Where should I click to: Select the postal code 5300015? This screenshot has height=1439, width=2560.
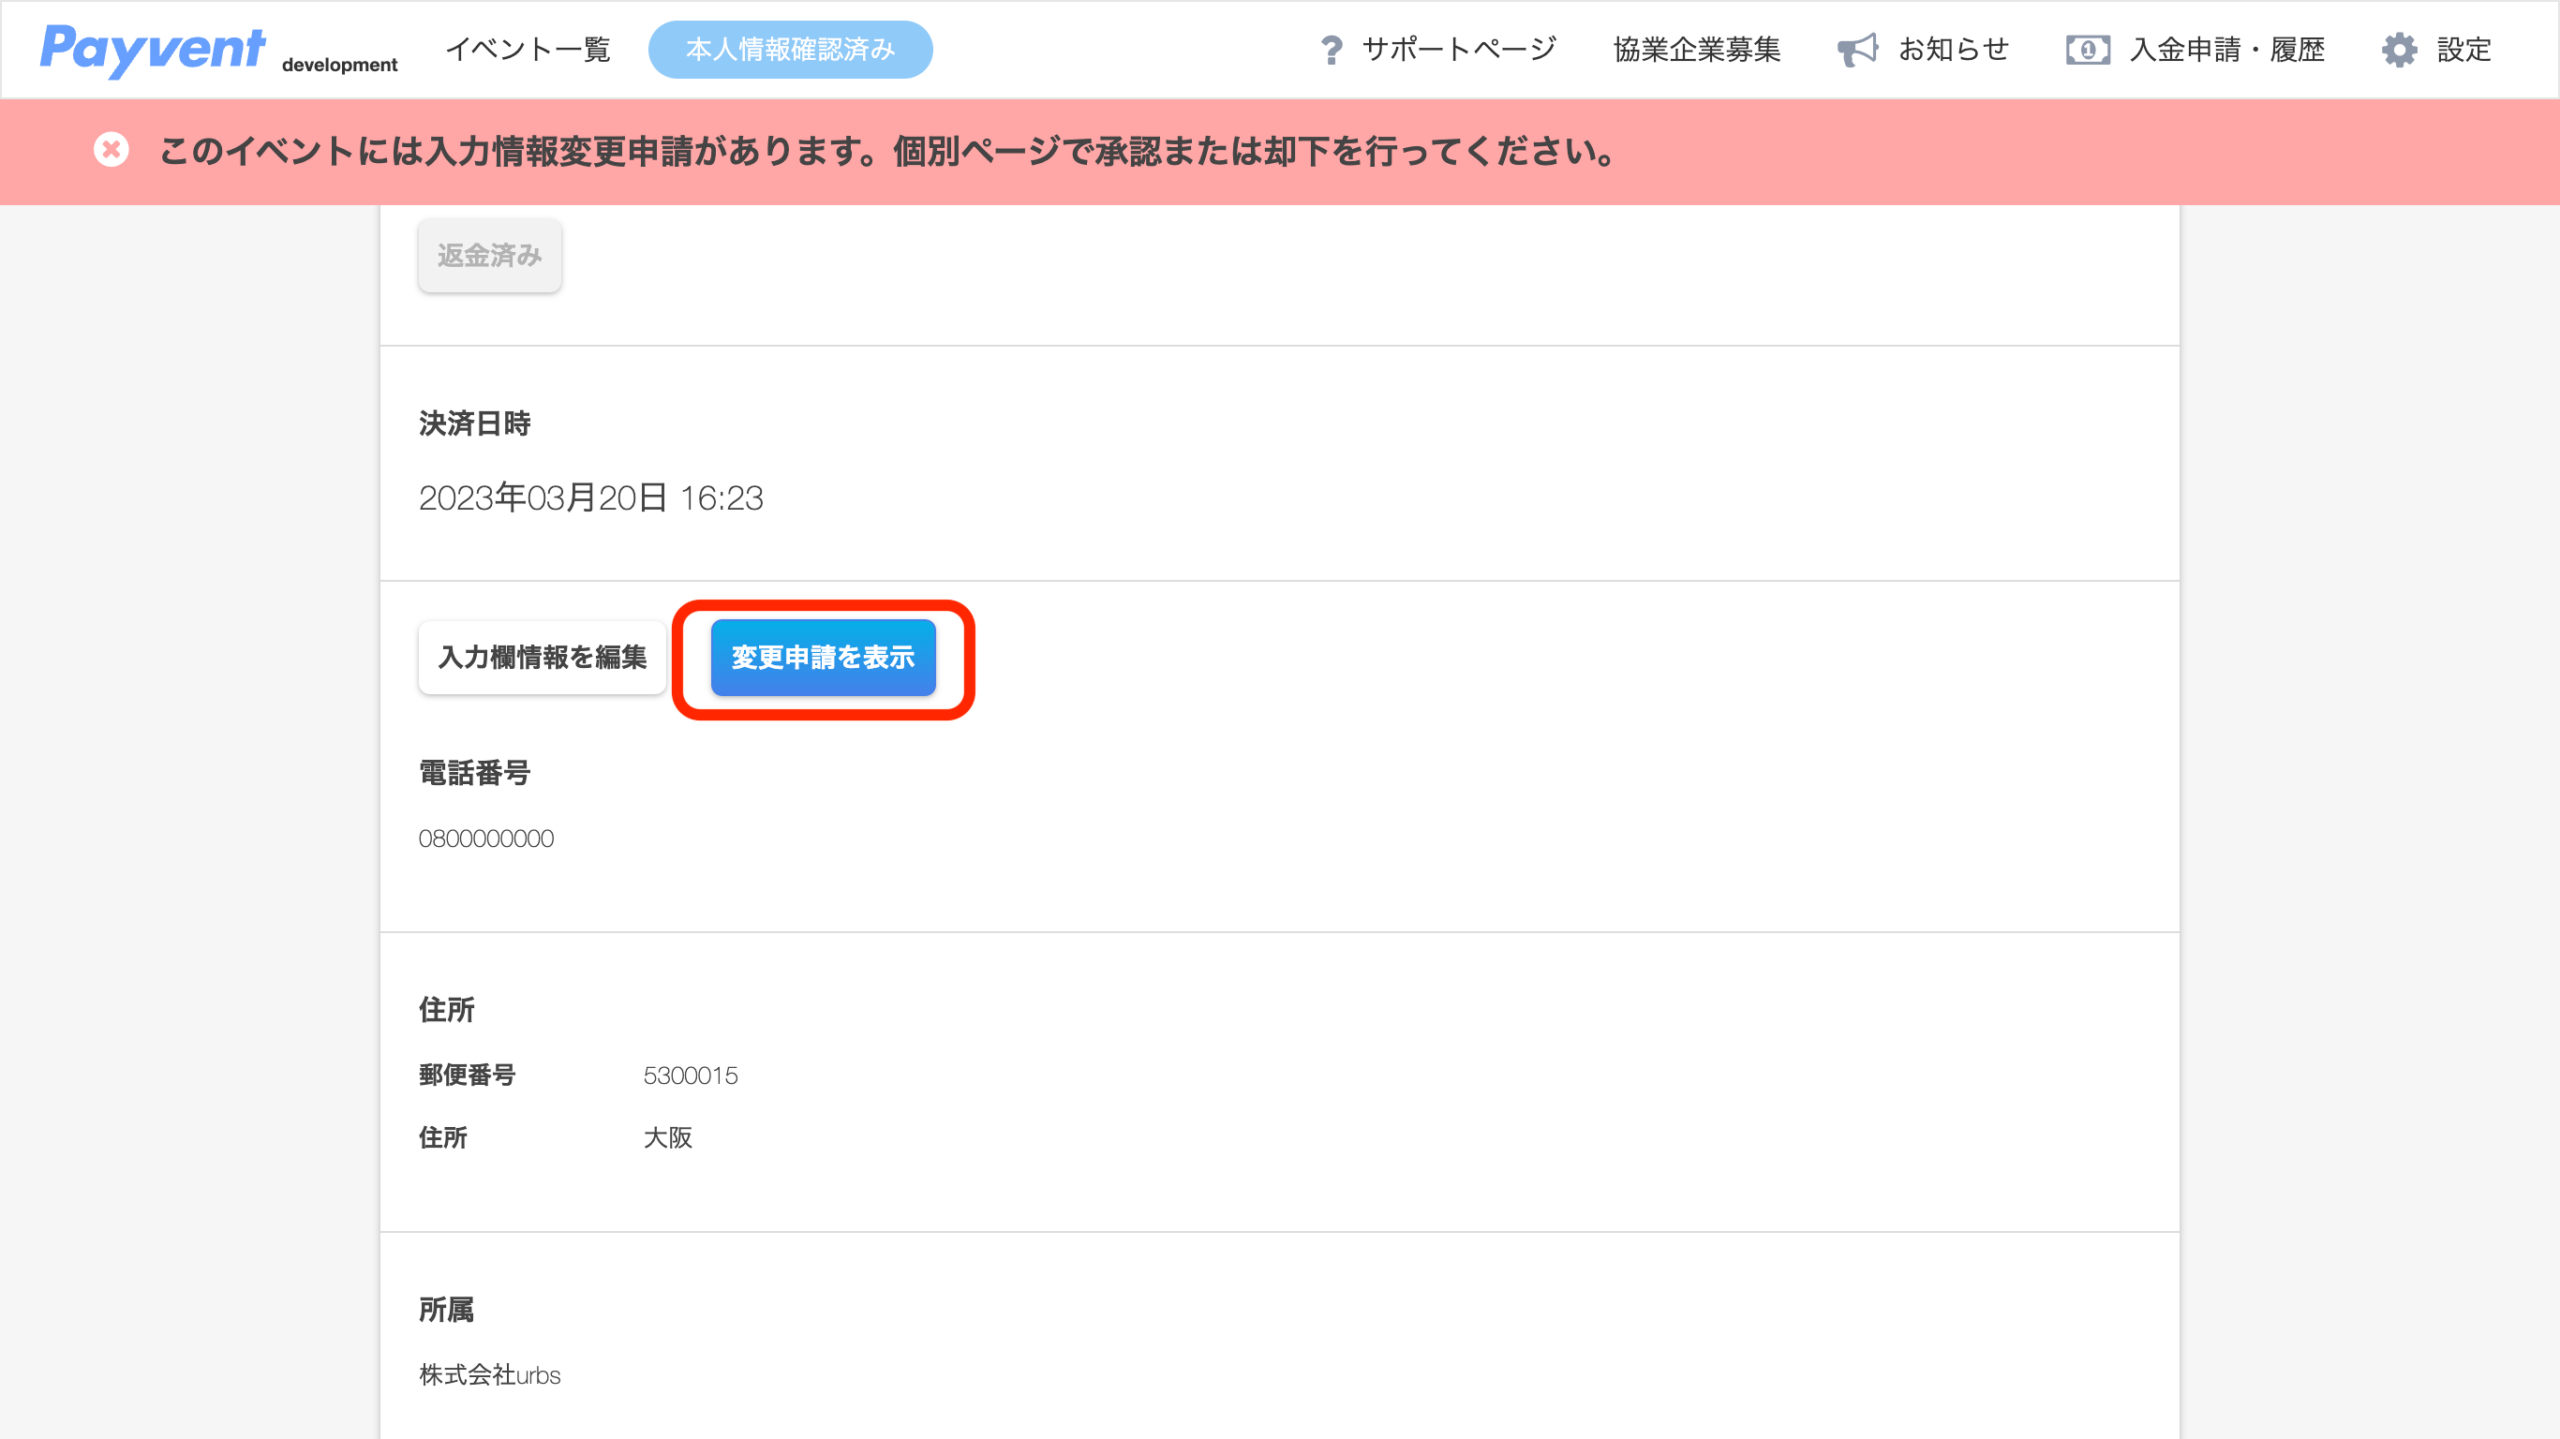pyautogui.click(x=690, y=1075)
